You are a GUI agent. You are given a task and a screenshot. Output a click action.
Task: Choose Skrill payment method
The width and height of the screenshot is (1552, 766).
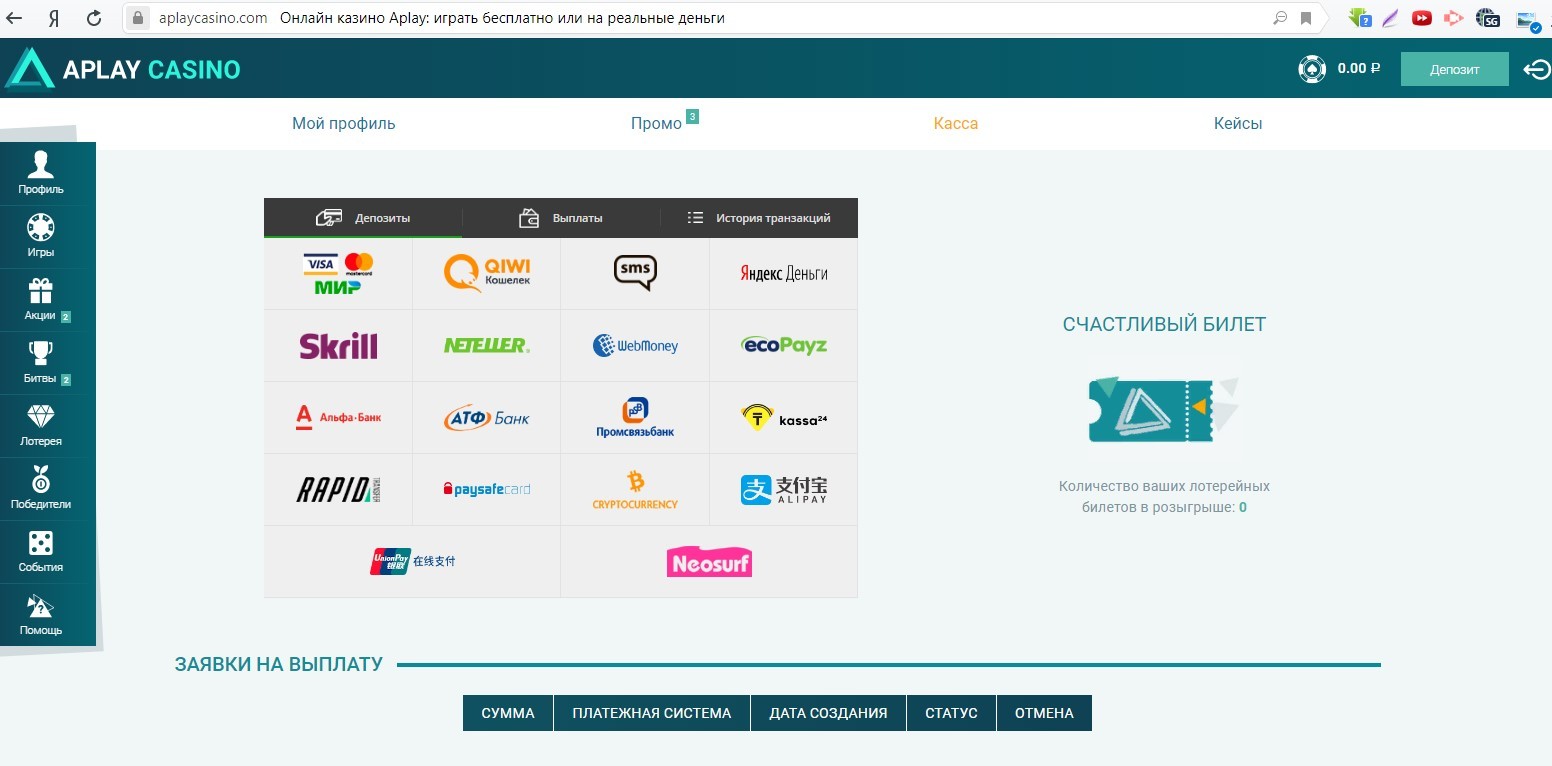[338, 346]
